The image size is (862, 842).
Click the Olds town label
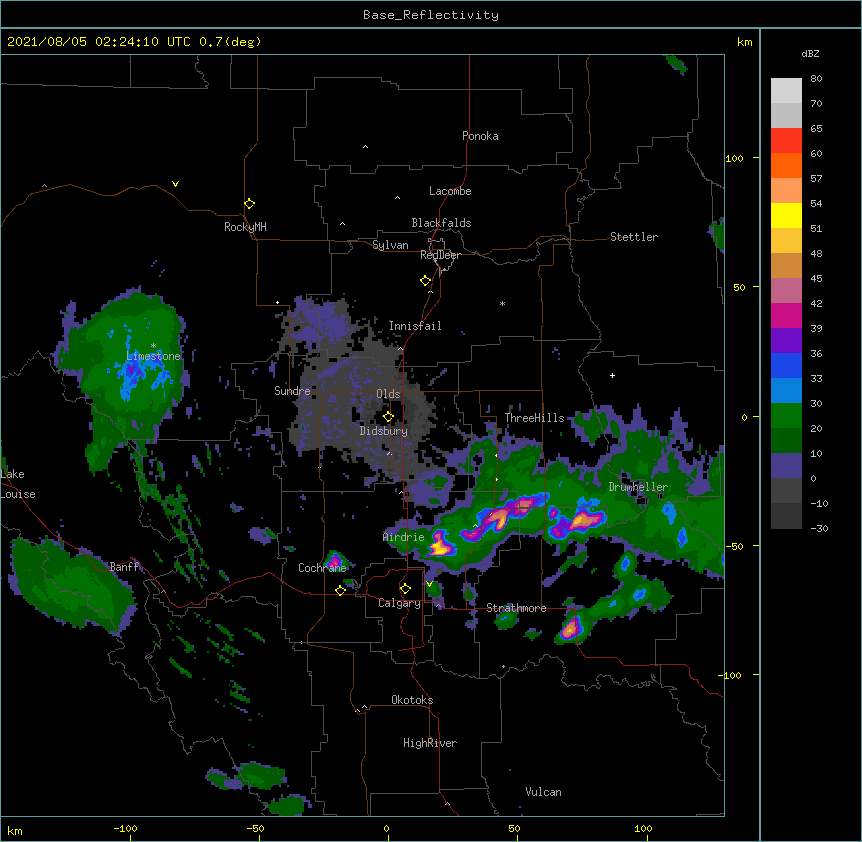click(388, 394)
